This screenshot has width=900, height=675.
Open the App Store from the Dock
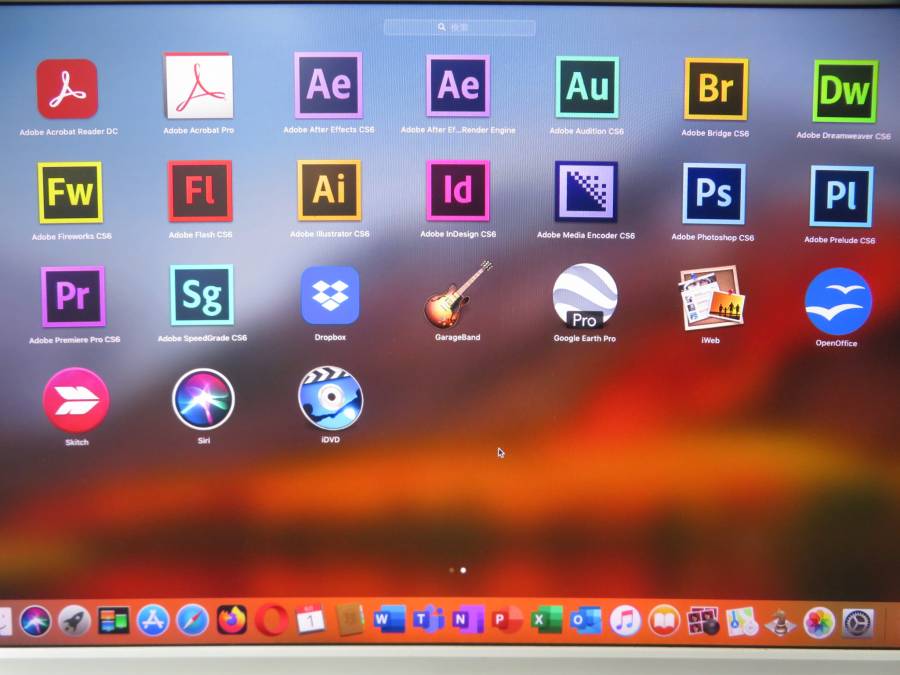(x=153, y=620)
